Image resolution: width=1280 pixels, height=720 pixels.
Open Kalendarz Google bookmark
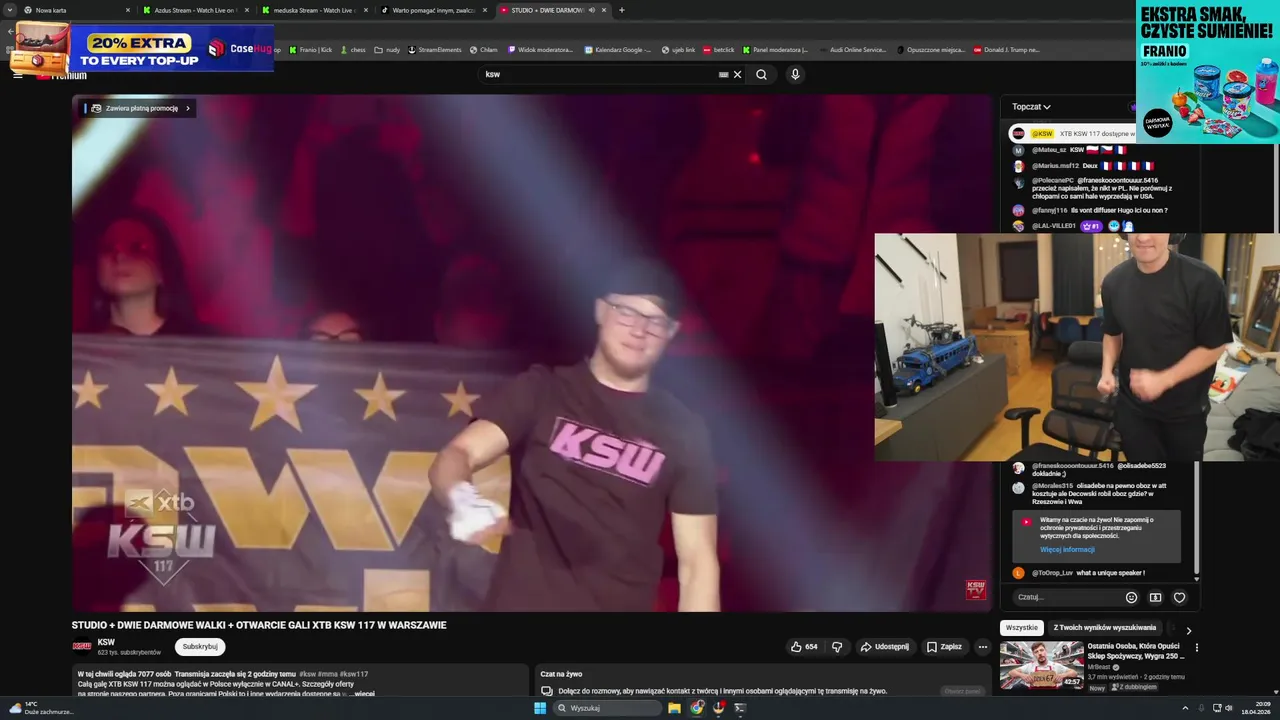pos(618,49)
